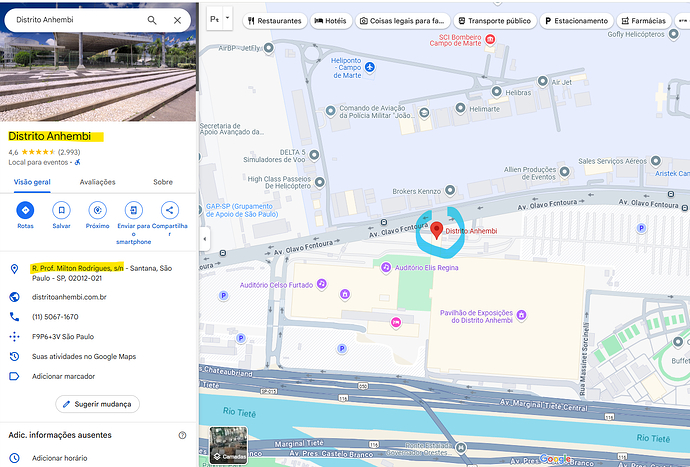
Task: Open the Sobre tab
Action: pyautogui.click(x=162, y=182)
